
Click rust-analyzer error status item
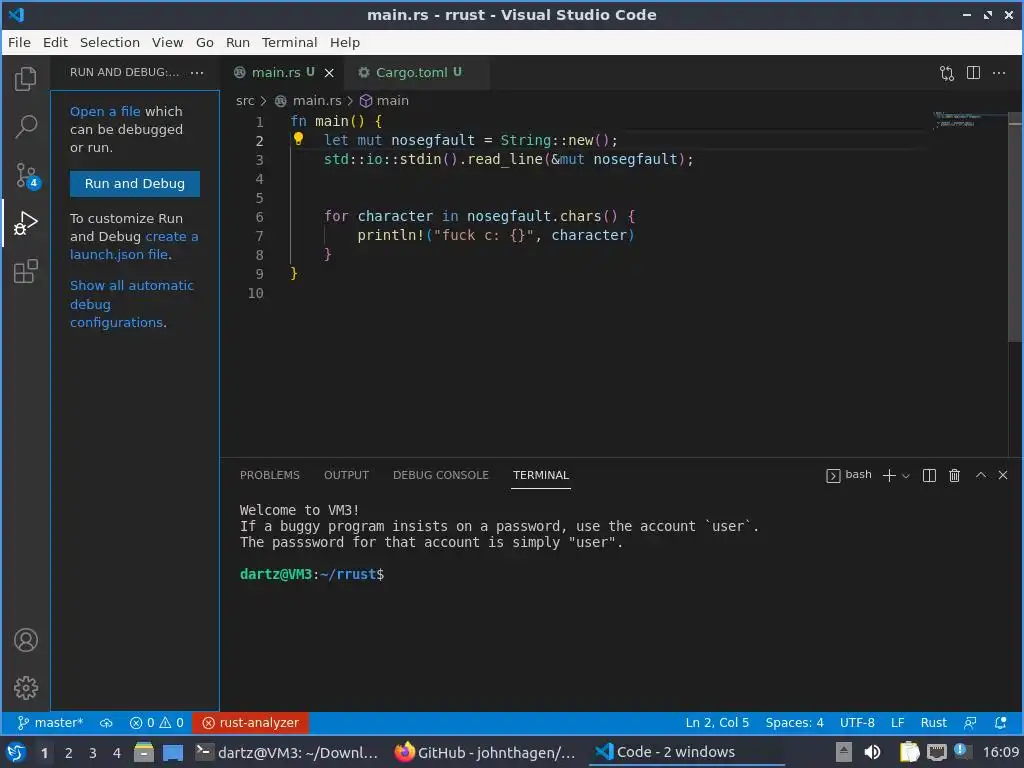pyautogui.click(x=250, y=723)
